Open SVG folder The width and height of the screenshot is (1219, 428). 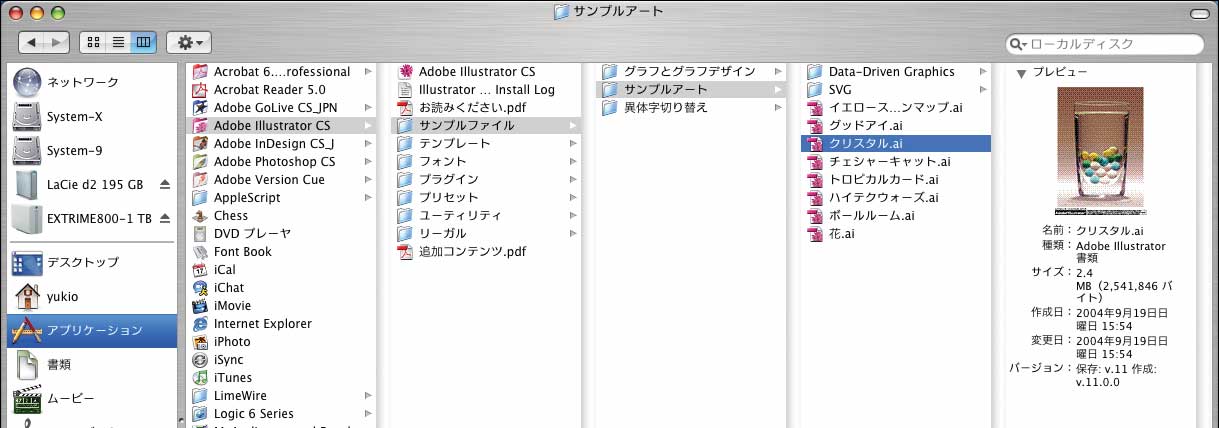point(896,90)
